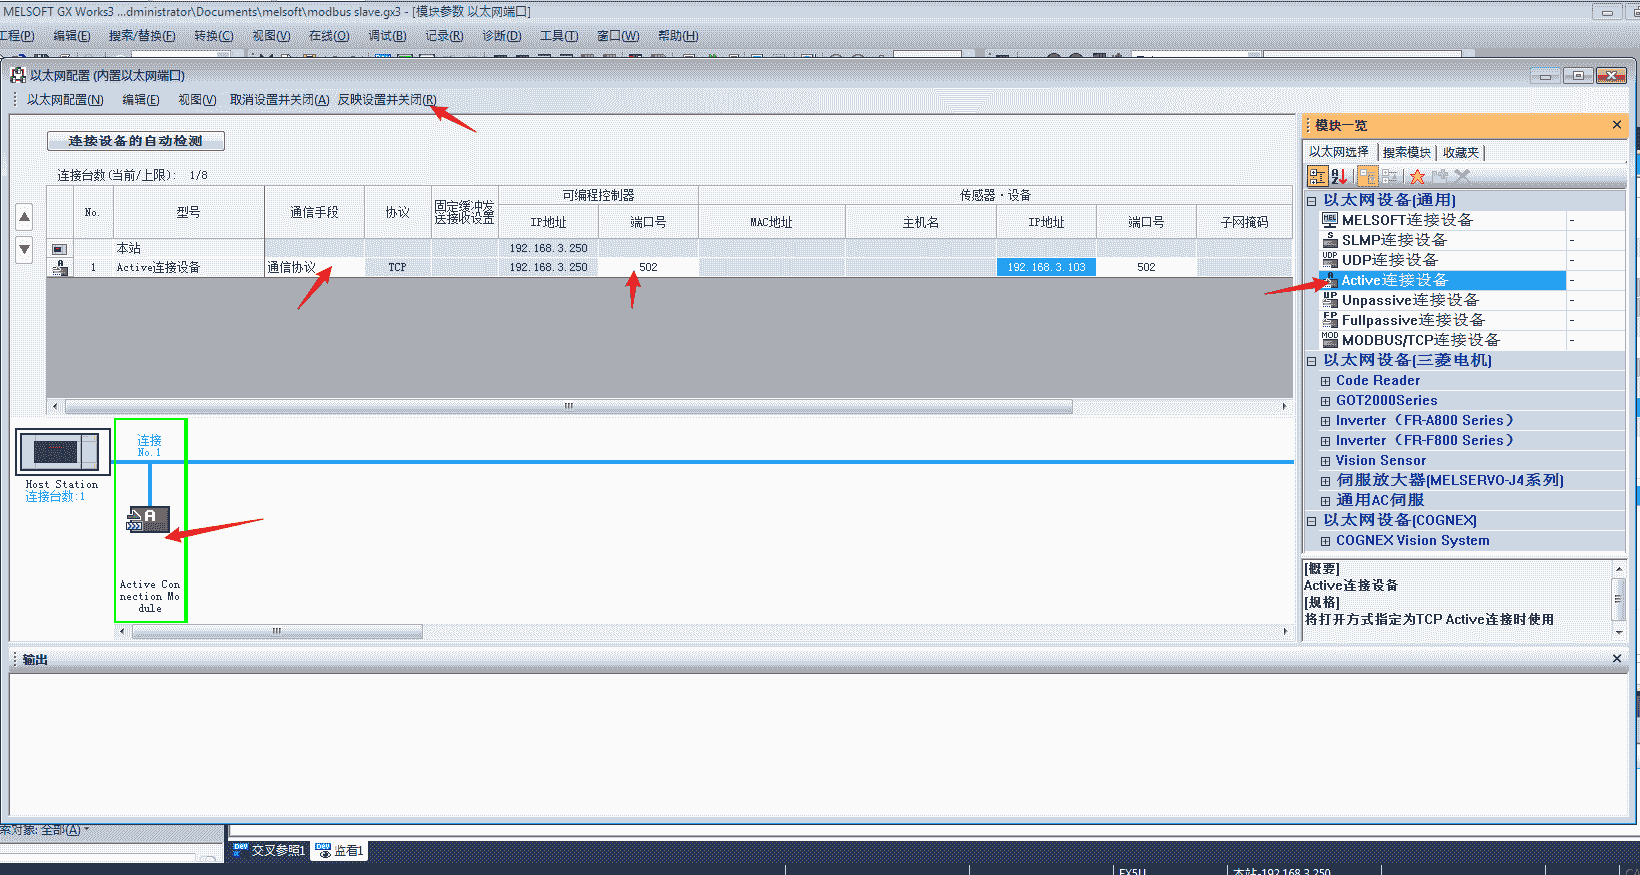The height and width of the screenshot is (875, 1640).
Task: Click the sensor IP address cell 192.168.3.103
Action: [x=1046, y=267]
